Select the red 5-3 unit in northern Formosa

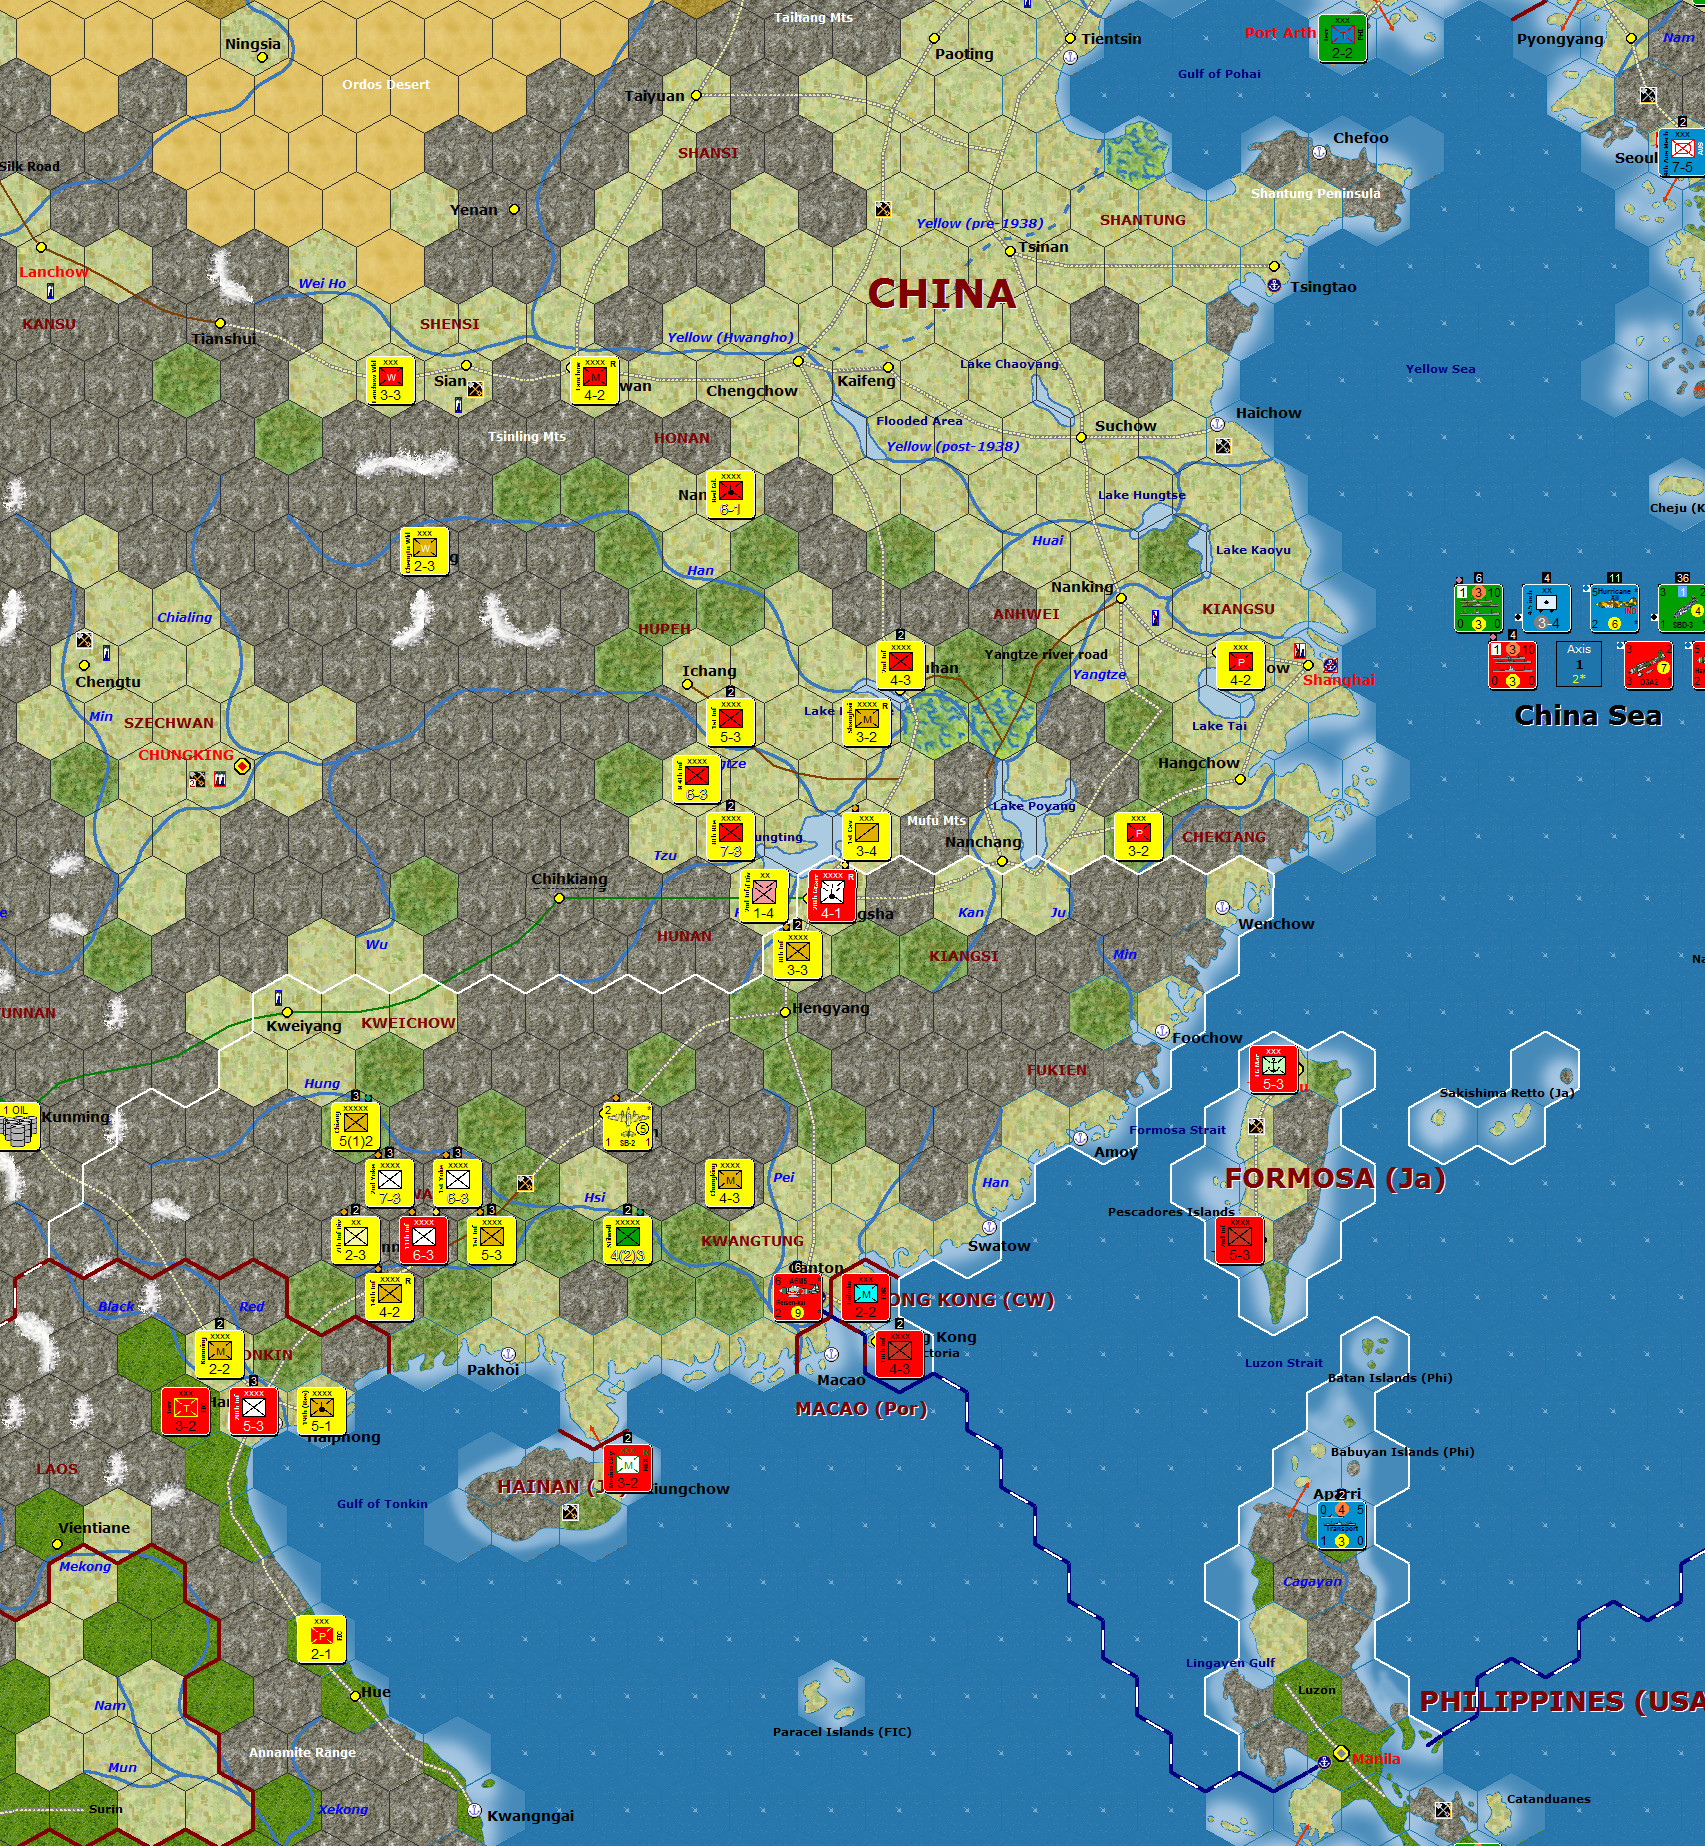tap(1274, 1069)
